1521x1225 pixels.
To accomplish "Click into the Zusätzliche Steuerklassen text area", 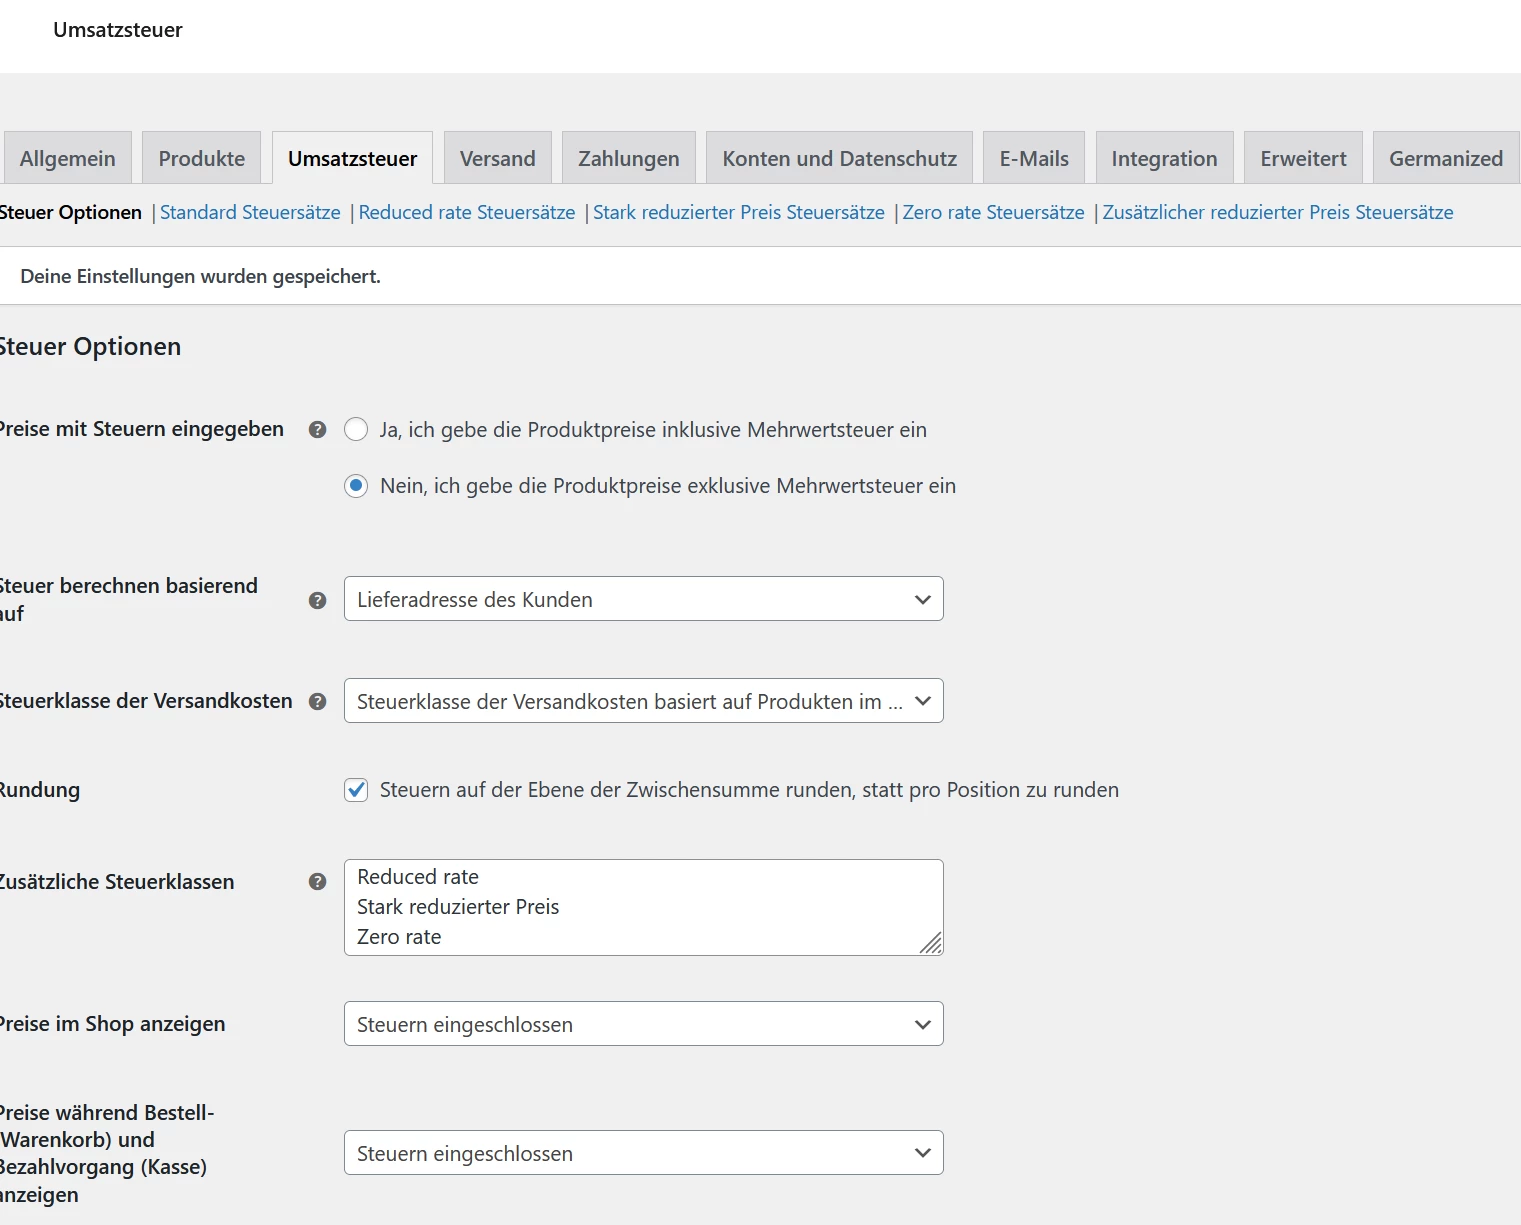I will [644, 907].
